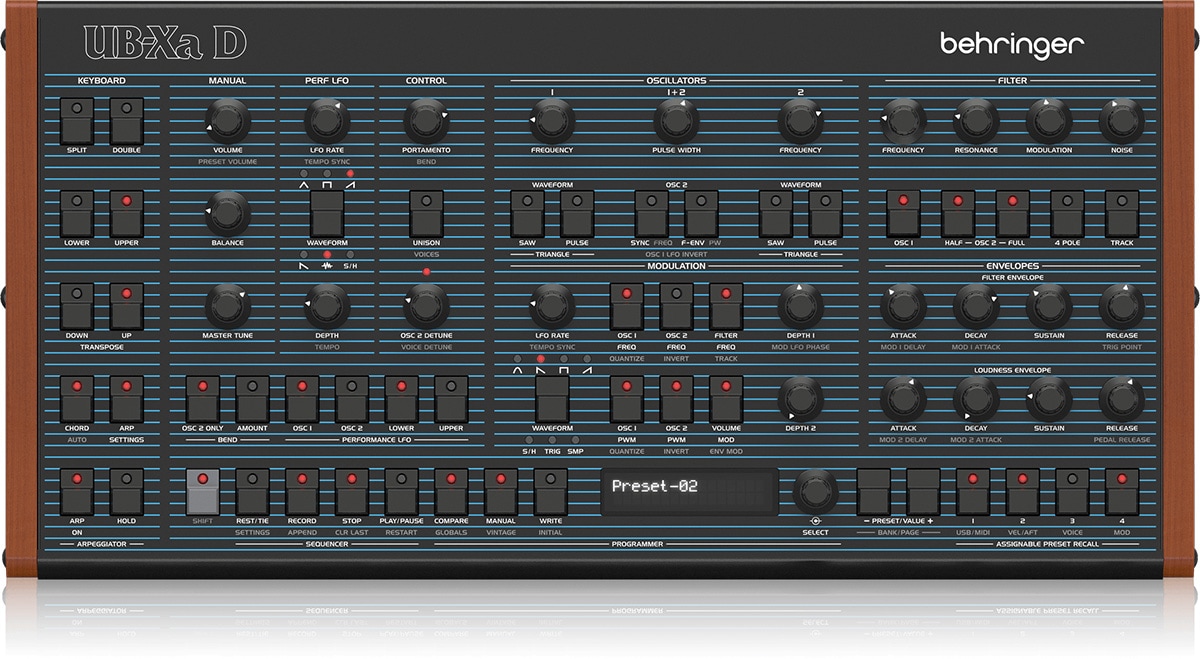Click the Filter NOISE knob

click(x=1121, y=121)
